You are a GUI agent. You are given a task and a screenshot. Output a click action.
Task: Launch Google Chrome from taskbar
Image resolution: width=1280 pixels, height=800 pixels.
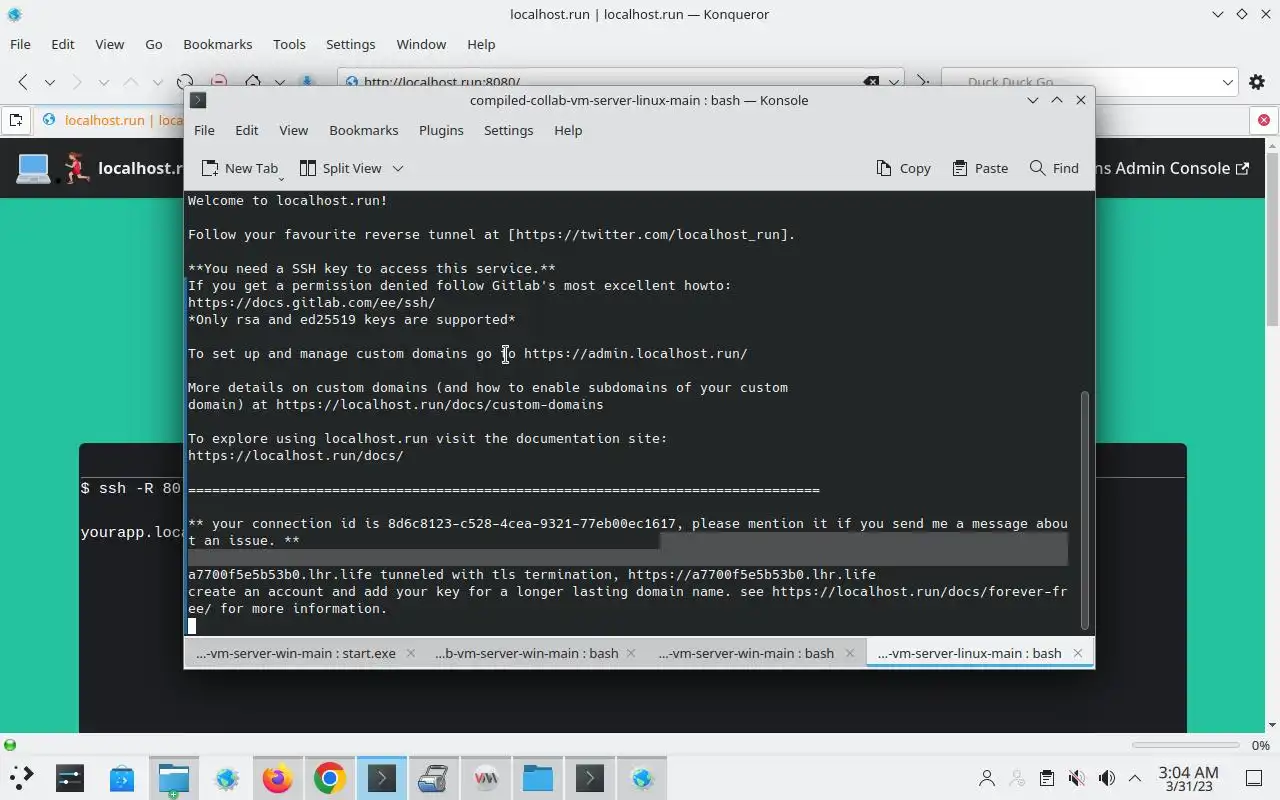pos(330,778)
